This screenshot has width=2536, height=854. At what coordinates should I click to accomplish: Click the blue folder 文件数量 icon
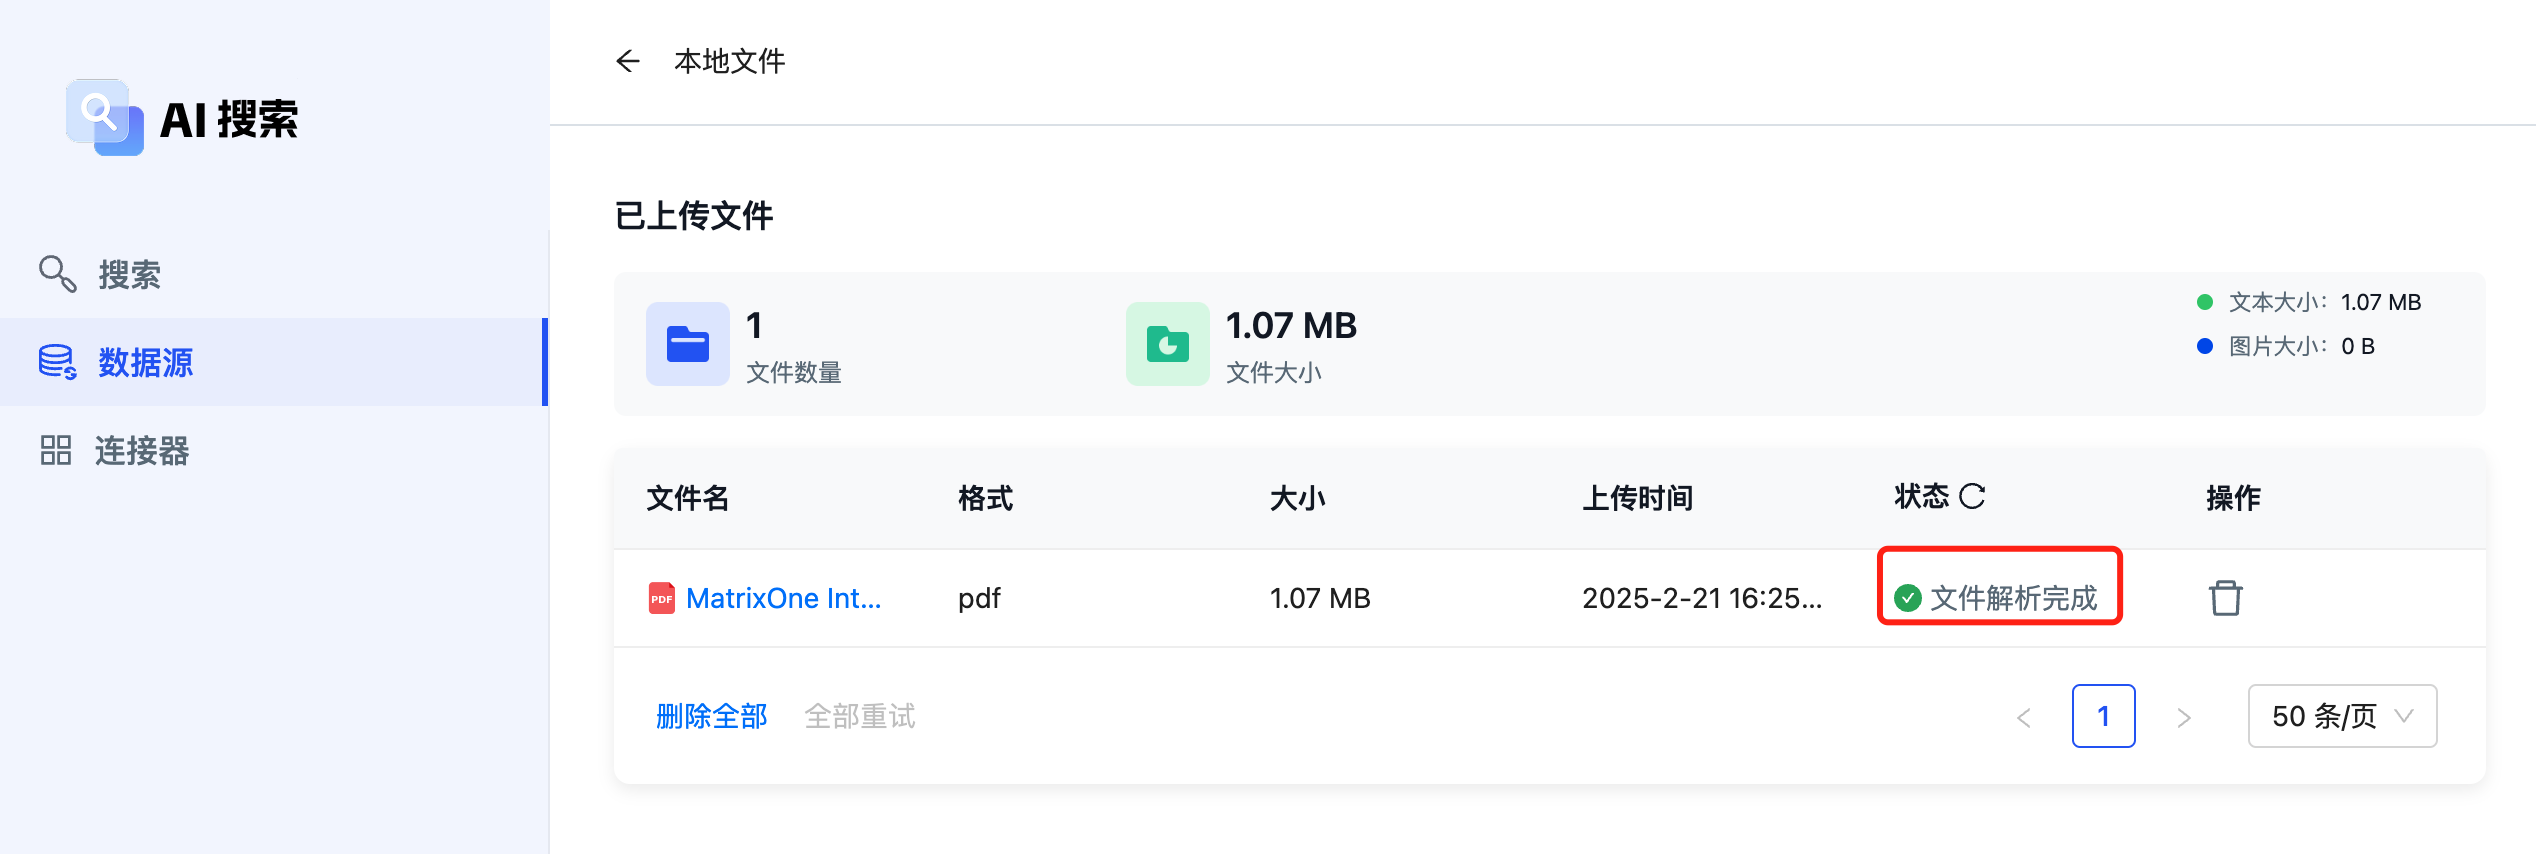coord(687,344)
